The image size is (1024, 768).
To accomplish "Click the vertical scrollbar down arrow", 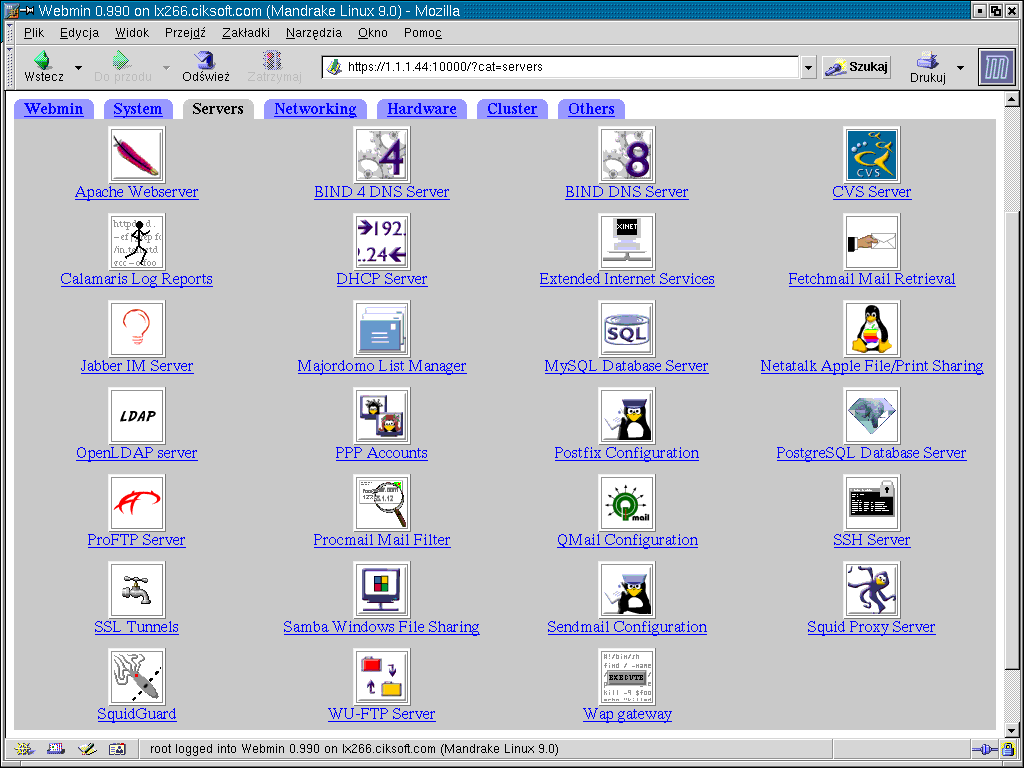I will point(1011,730).
